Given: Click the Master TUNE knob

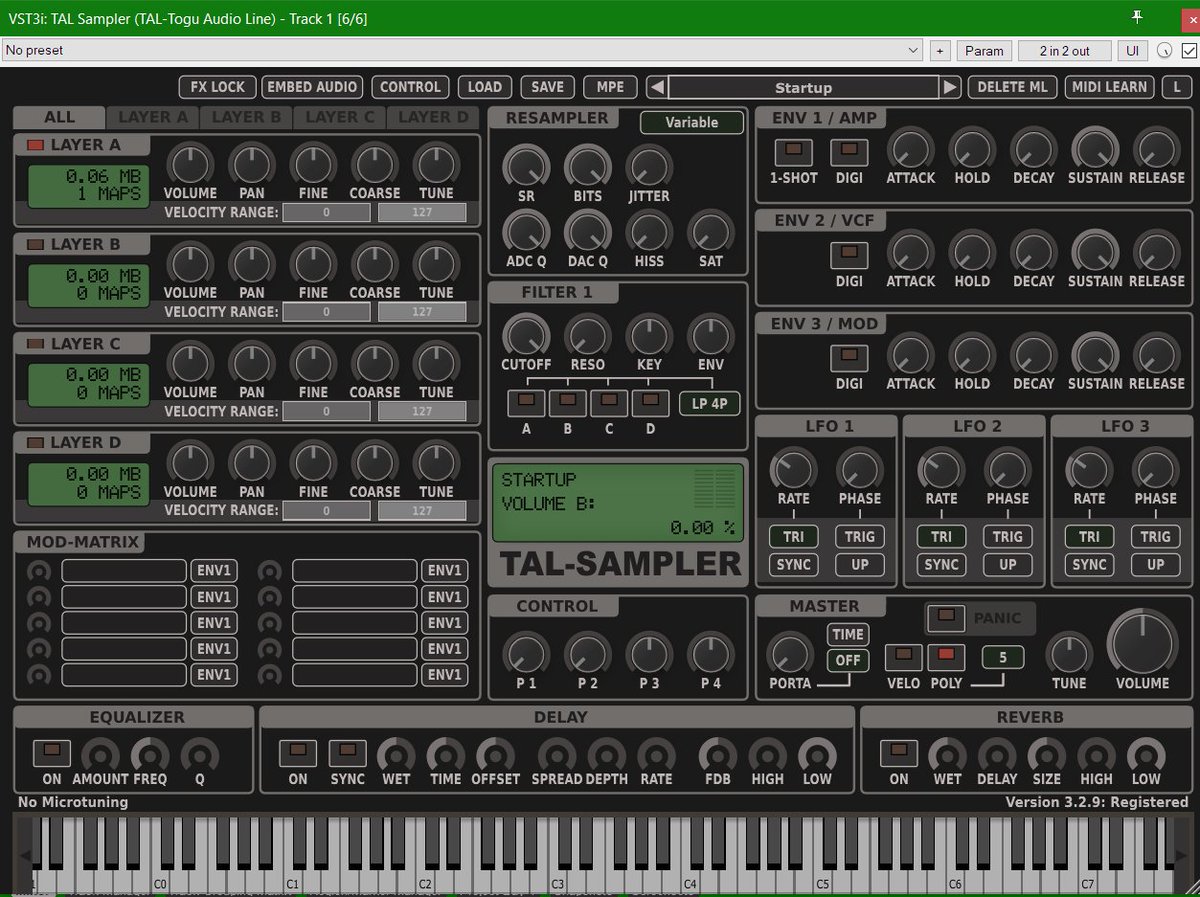Looking at the screenshot, I should [1069, 653].
